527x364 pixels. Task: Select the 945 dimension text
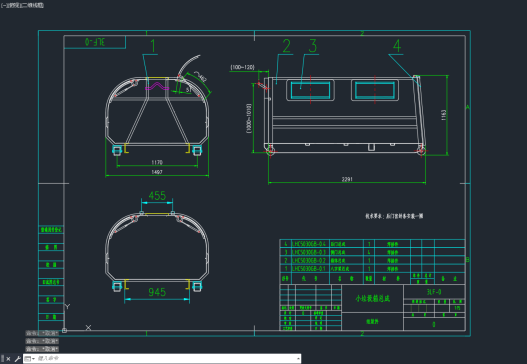(x=157, y=292)
